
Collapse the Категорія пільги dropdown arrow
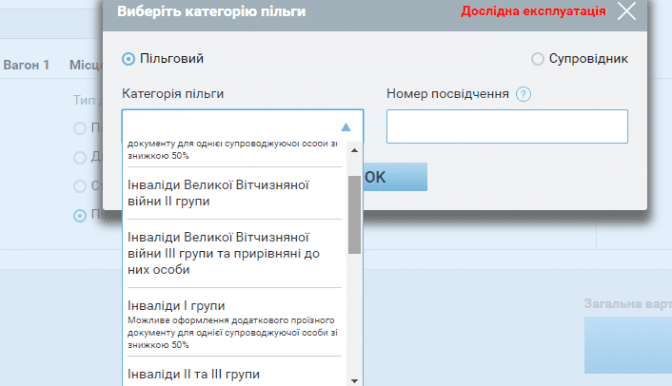click(346, 127)
